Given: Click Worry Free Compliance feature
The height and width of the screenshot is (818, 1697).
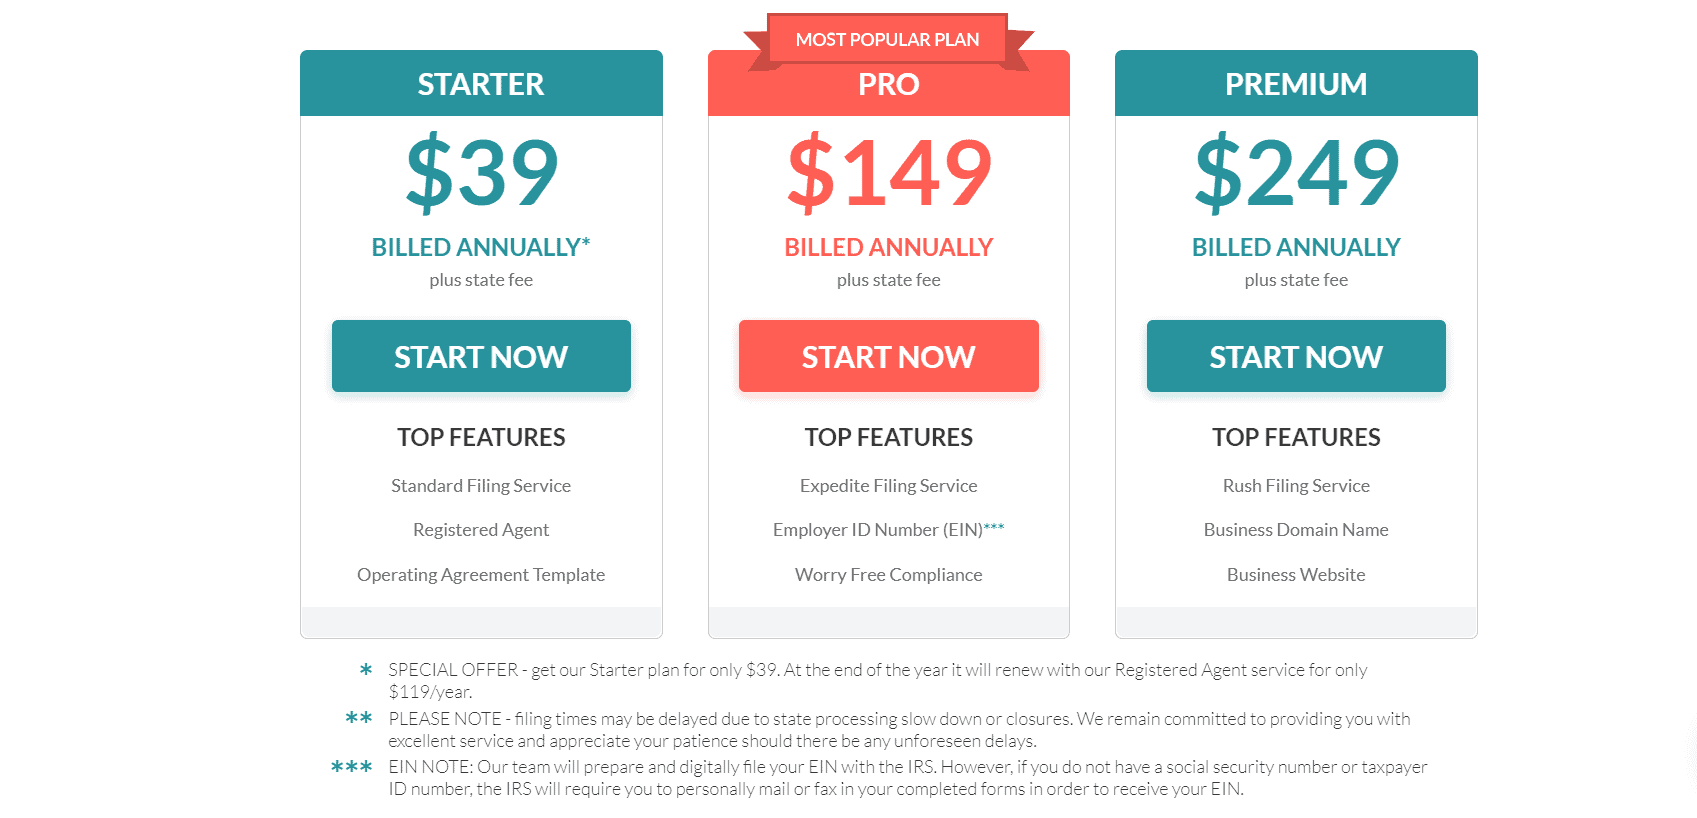Looking at the screenshot, I should (889, 575).
